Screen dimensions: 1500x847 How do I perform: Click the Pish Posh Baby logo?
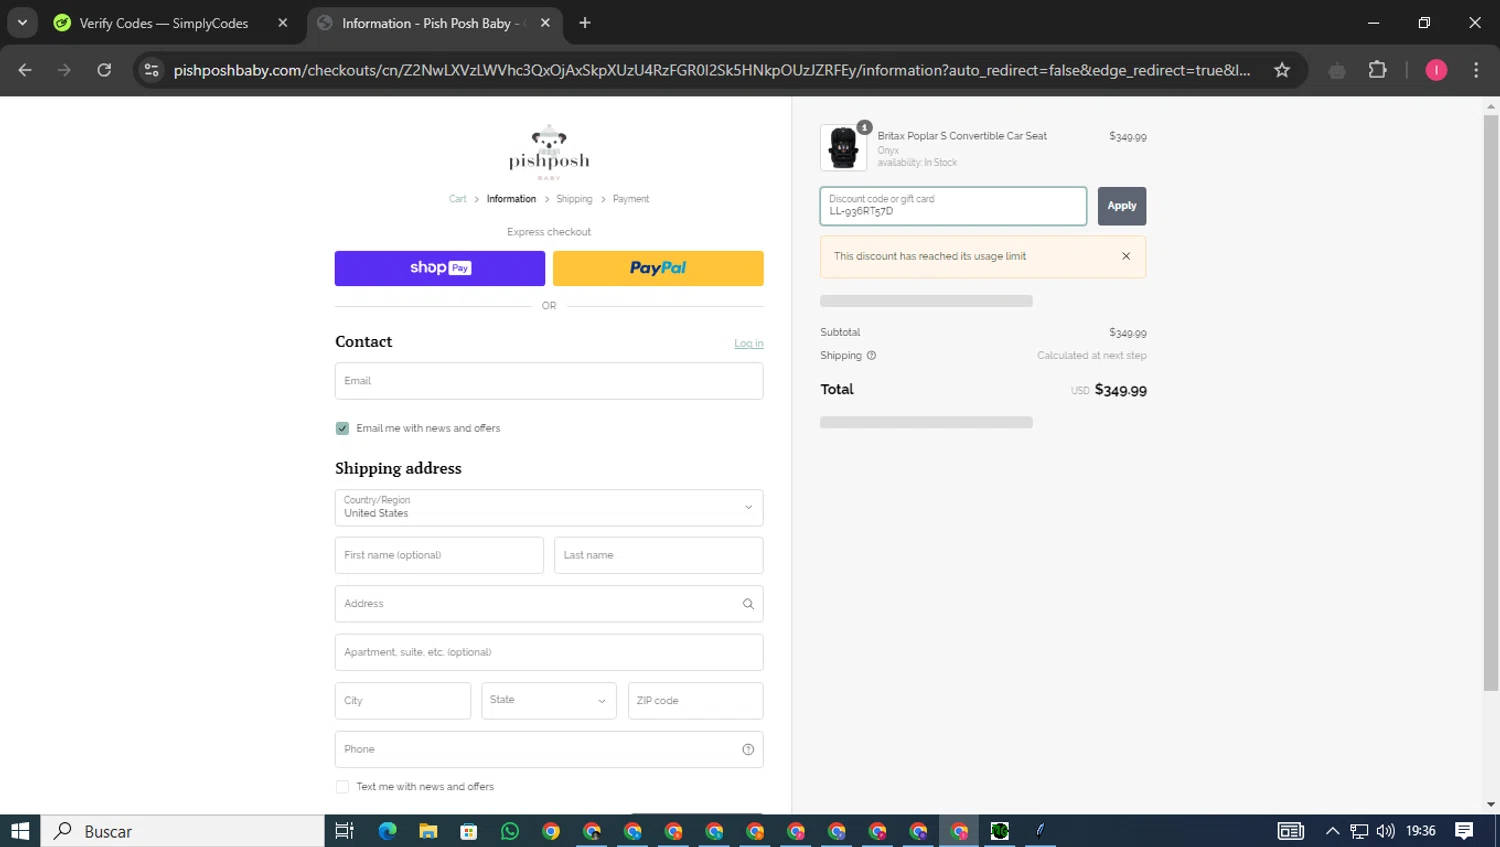click(x=549, y=152)
